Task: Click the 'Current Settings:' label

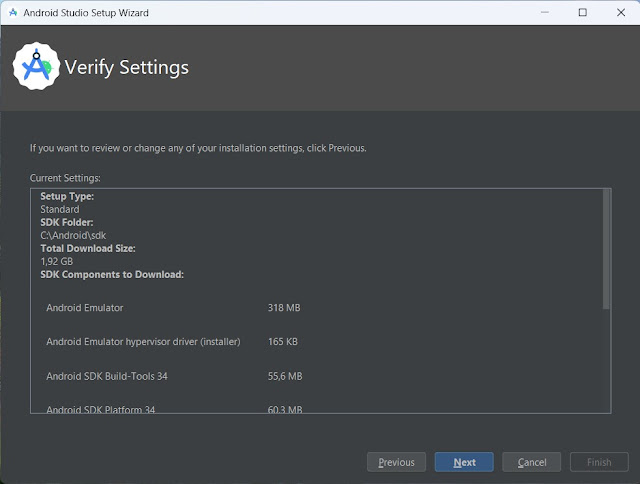Action: click(65, 178)
